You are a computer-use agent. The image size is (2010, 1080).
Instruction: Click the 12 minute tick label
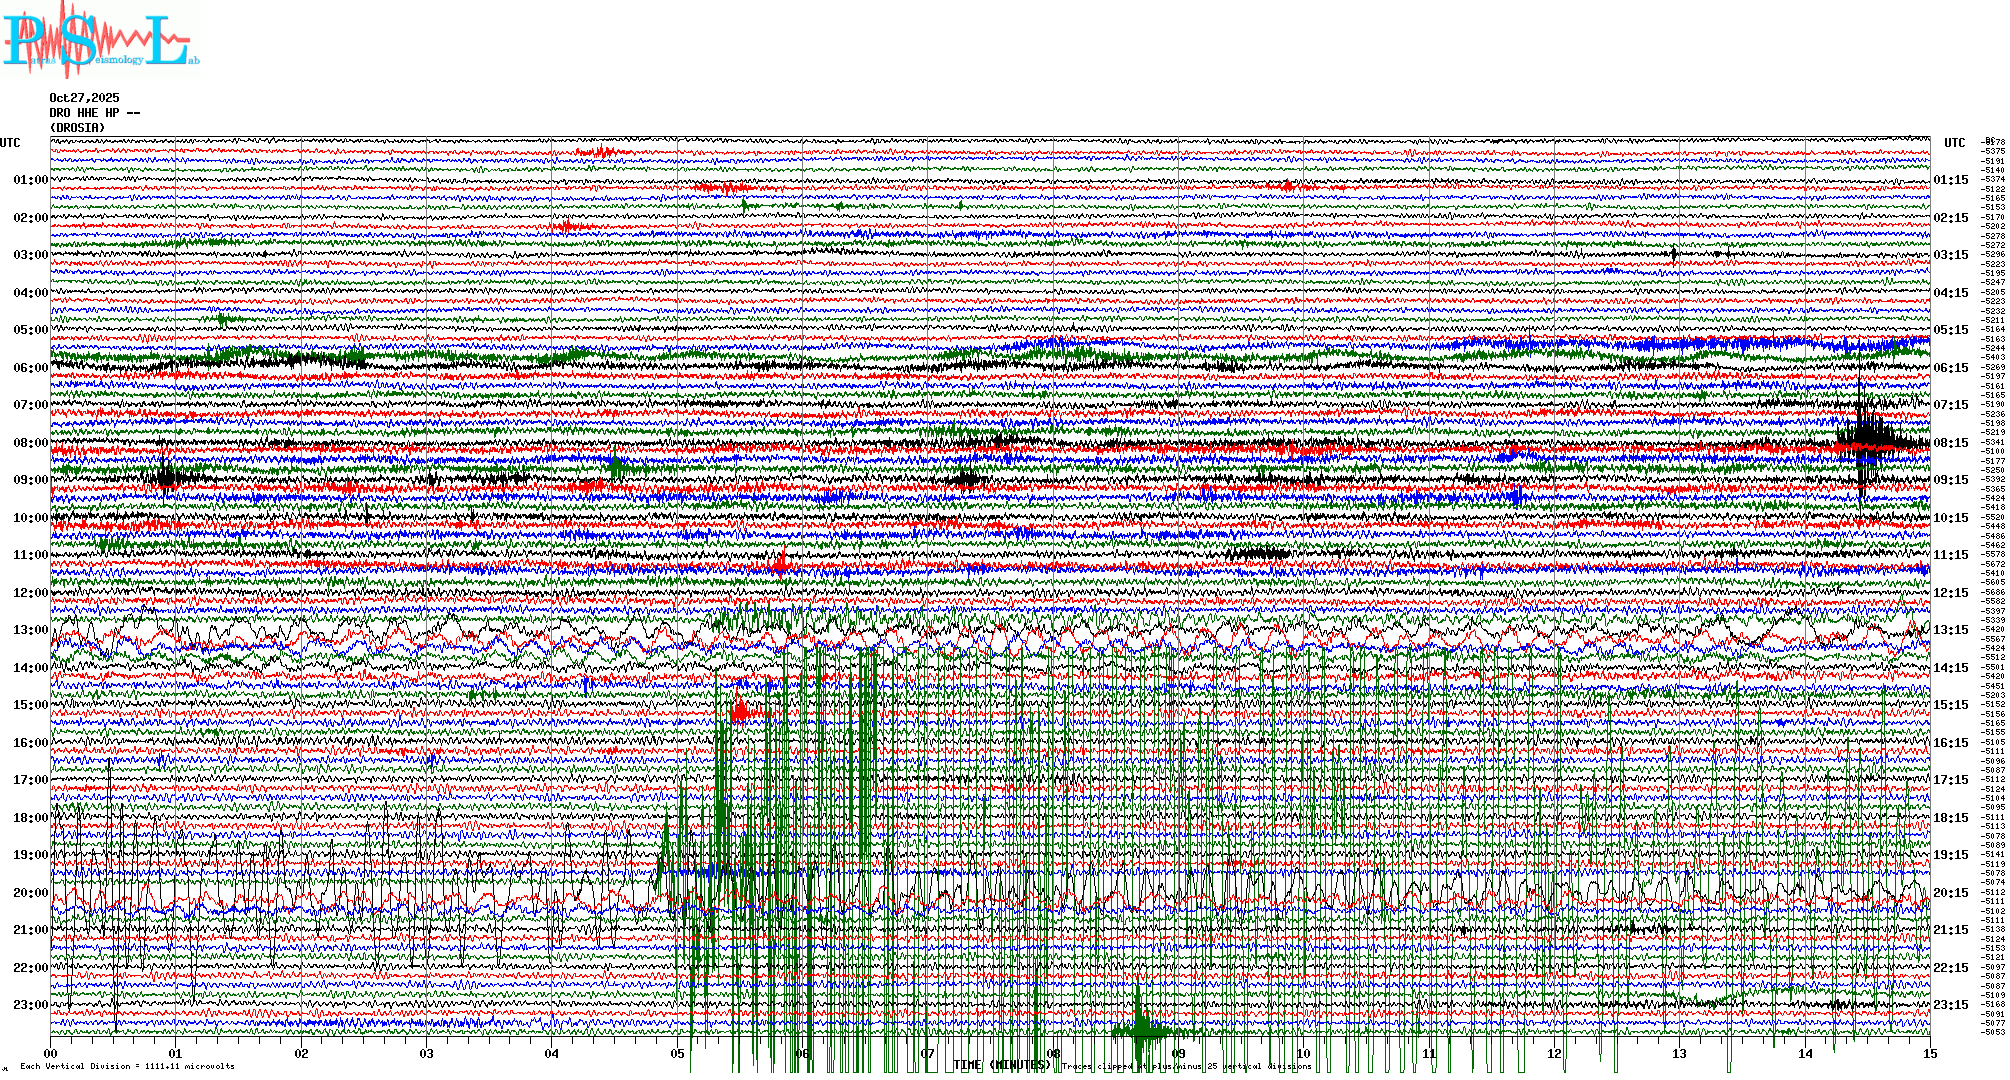(1554, 1054)
